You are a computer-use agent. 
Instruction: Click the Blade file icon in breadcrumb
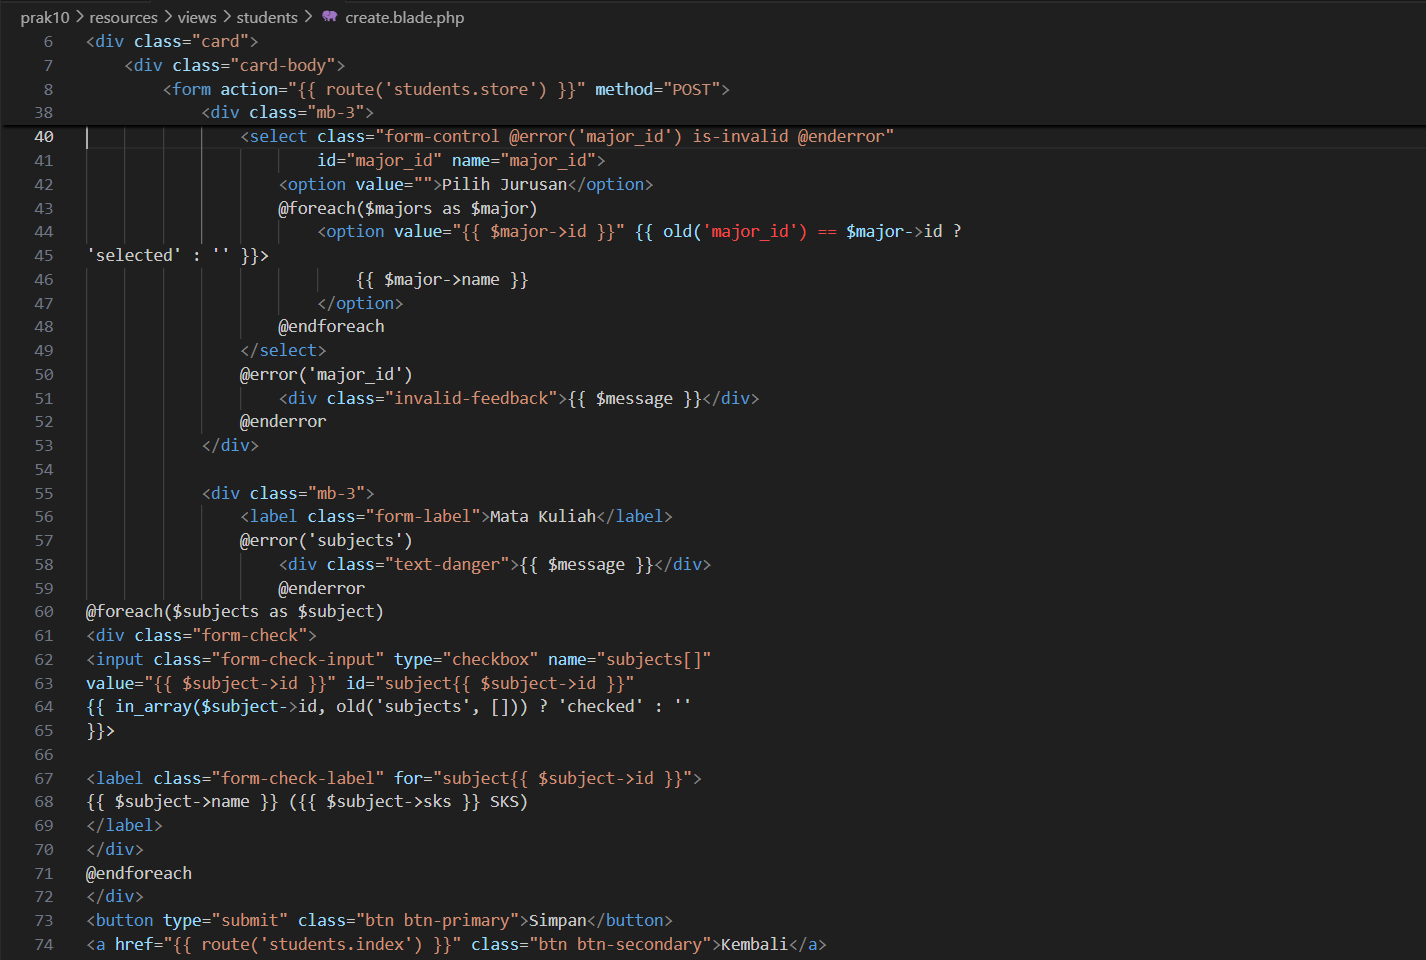(x=329, y=17)
